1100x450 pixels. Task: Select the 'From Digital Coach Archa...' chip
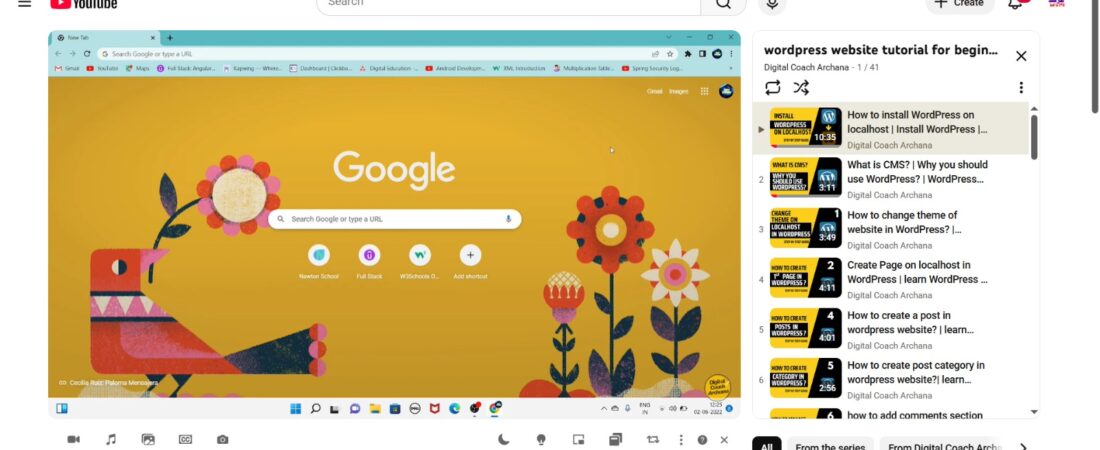pos(944,444)
